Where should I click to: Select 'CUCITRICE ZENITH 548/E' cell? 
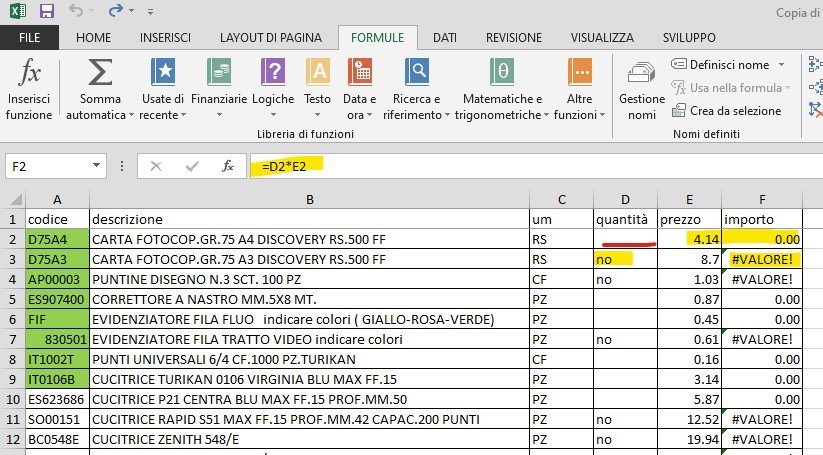pyautogui.click(x=310, y=439)
